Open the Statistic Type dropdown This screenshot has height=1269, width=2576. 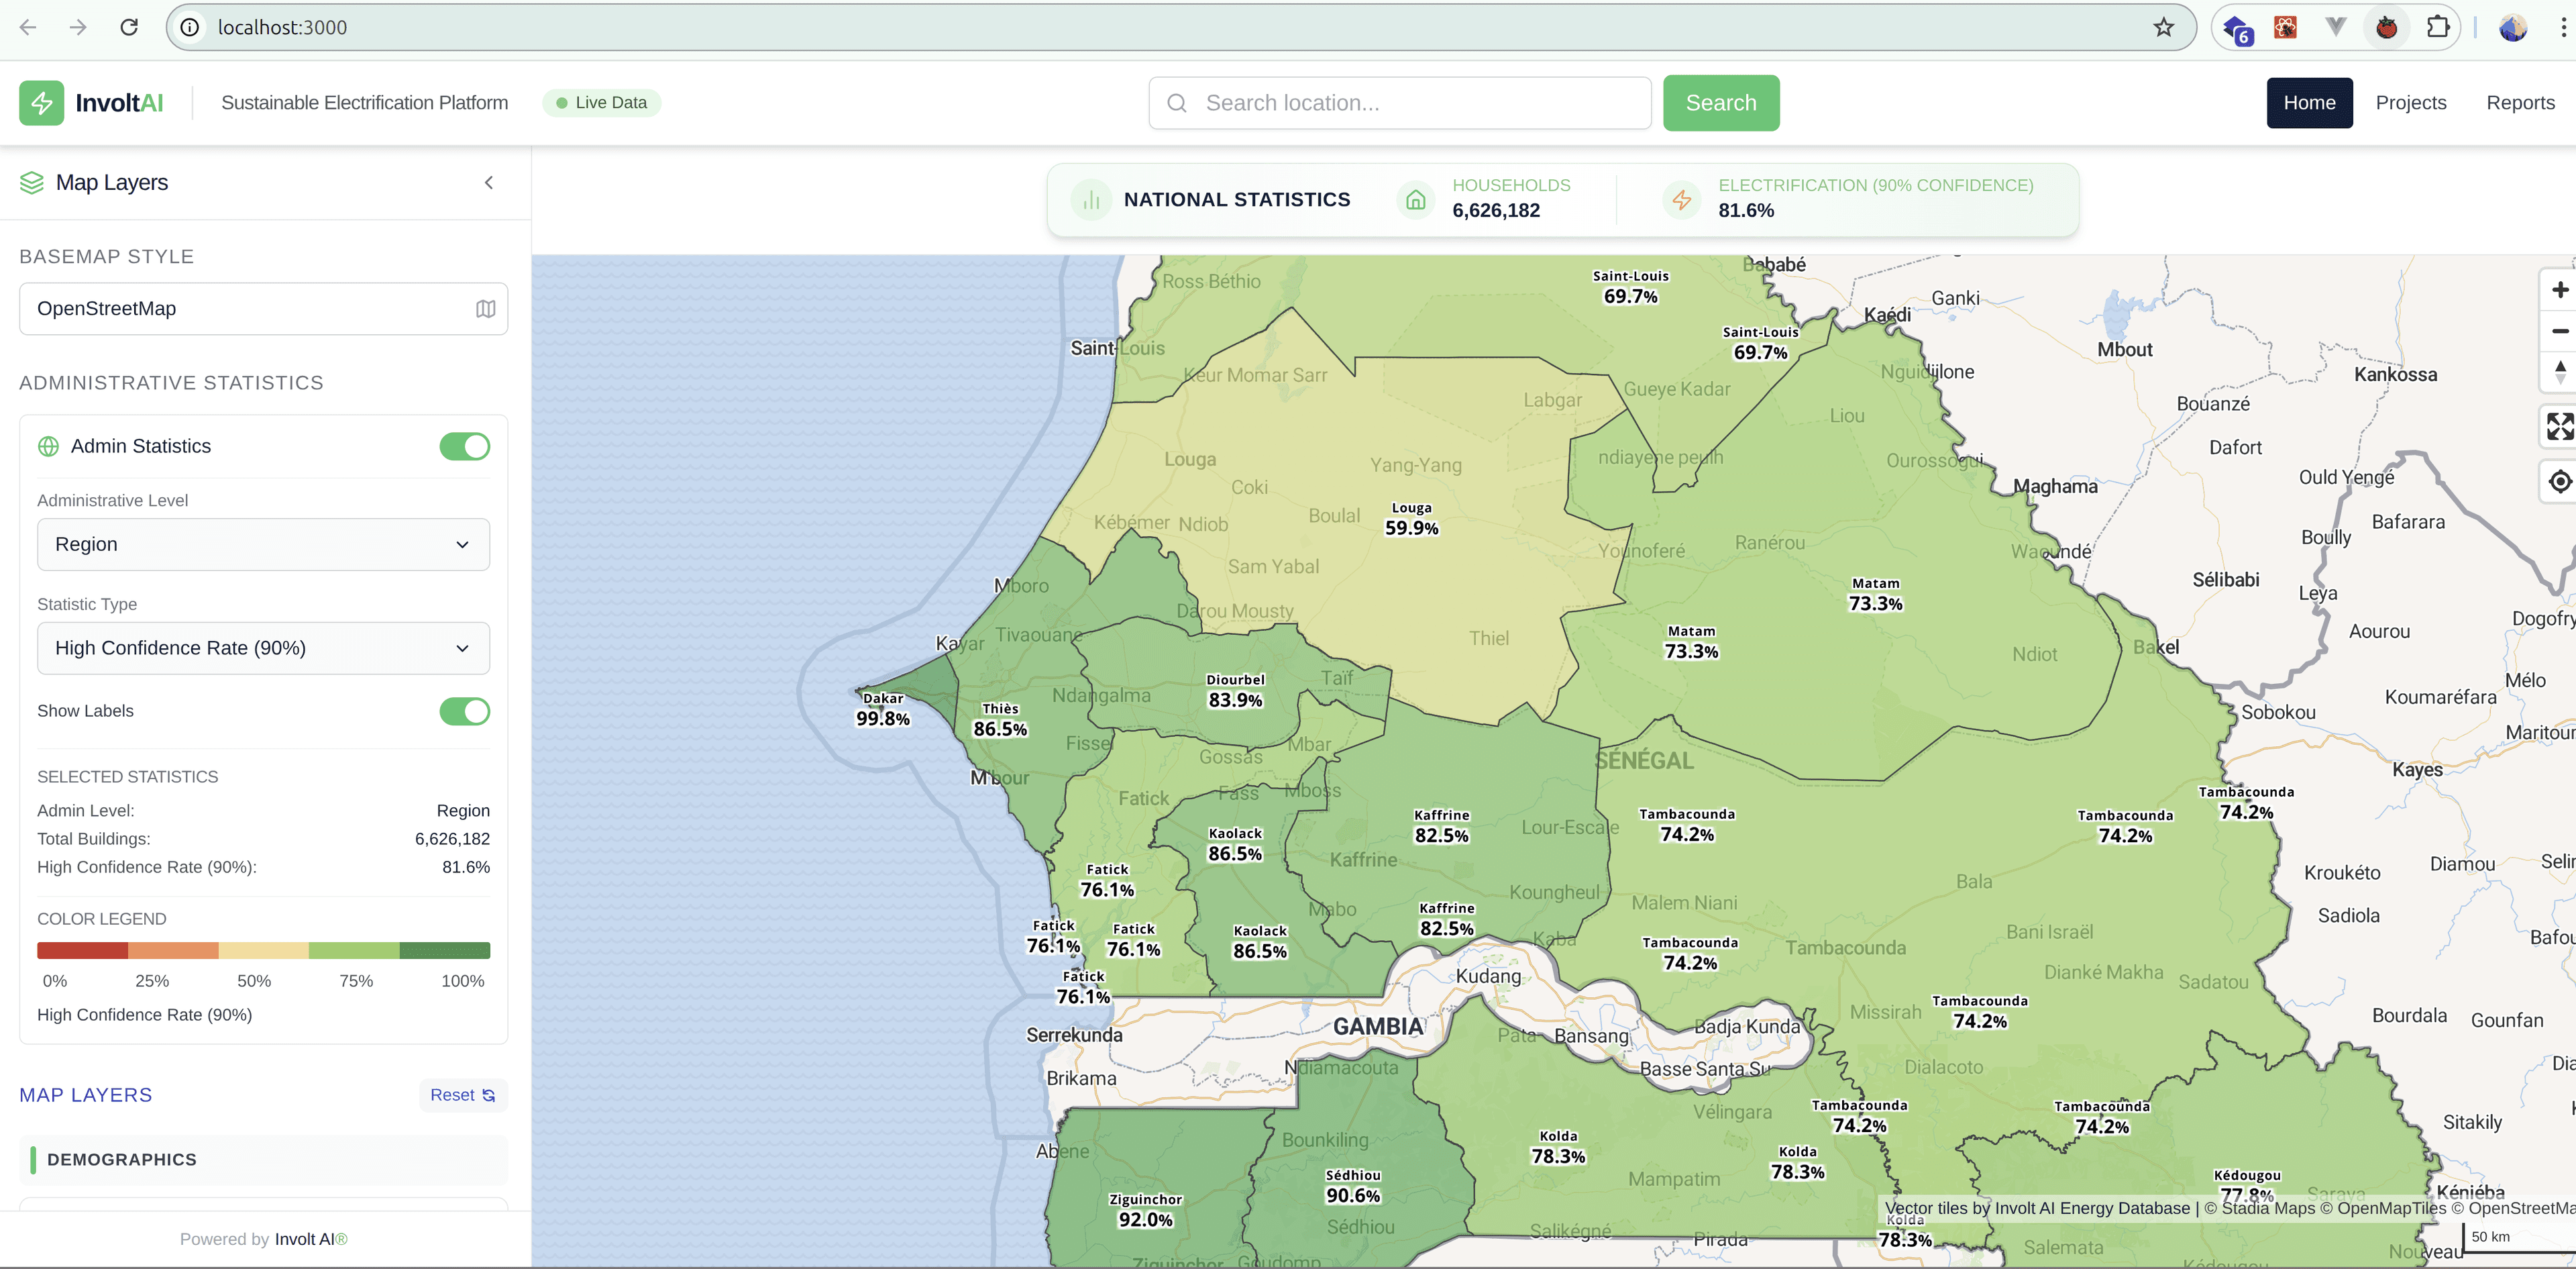[263, 648]
